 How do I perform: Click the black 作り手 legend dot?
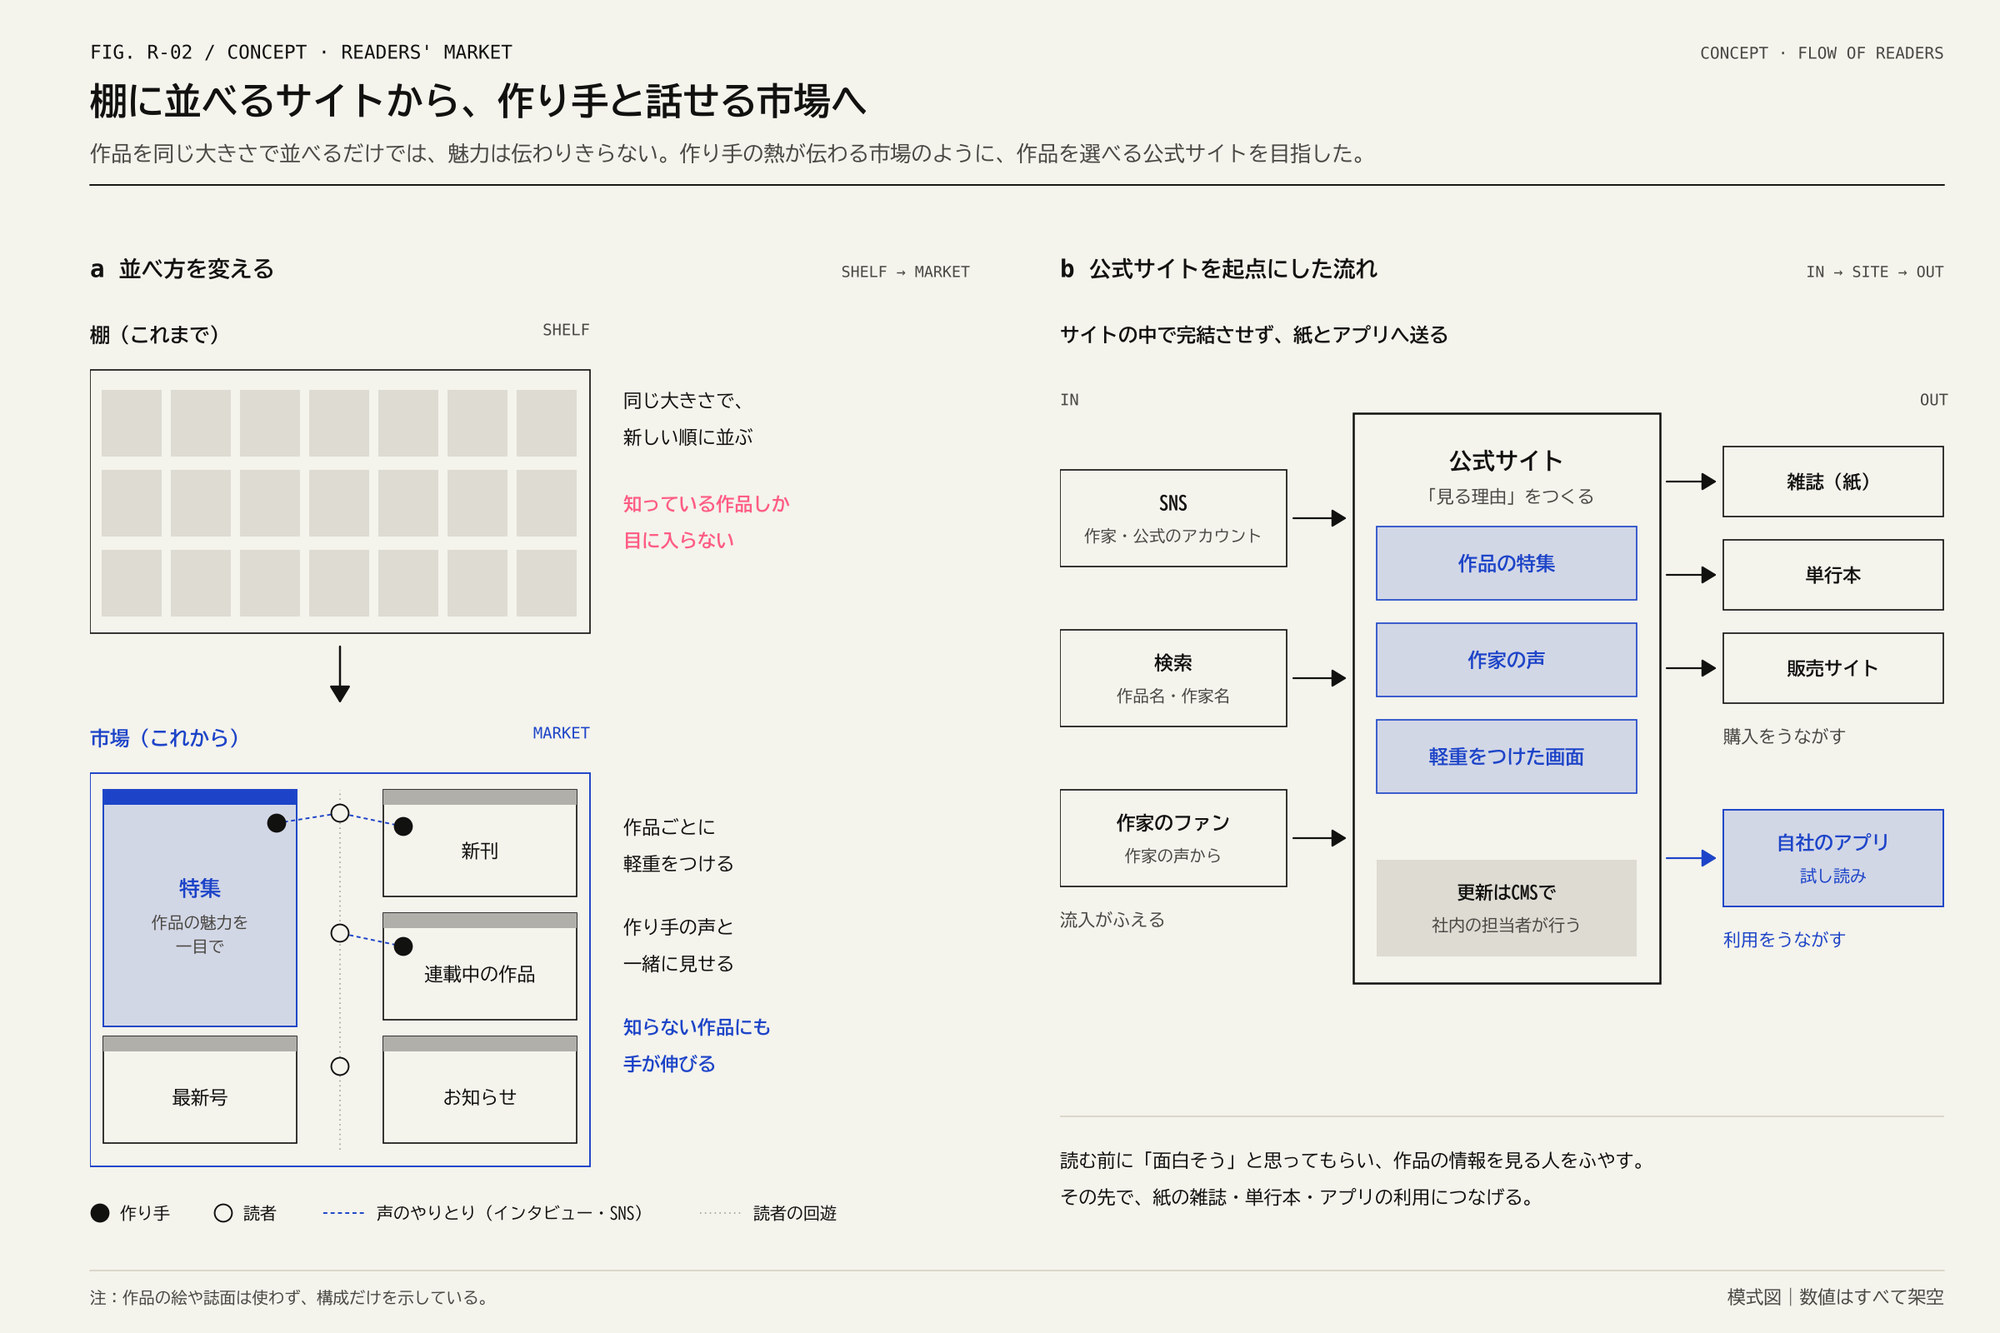click(100, 1213)
